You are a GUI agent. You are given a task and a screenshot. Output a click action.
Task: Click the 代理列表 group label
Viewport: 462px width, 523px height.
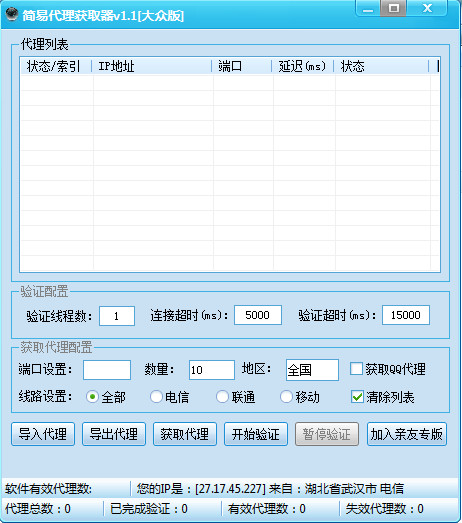pos(45,44)
